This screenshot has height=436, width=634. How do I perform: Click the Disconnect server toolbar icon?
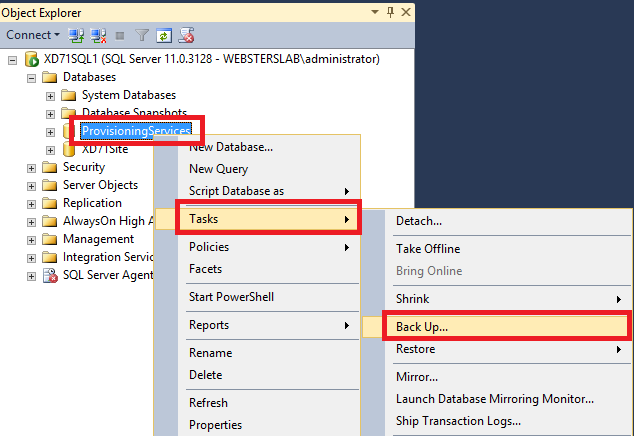pyautogui.click(x=98, y=34)
